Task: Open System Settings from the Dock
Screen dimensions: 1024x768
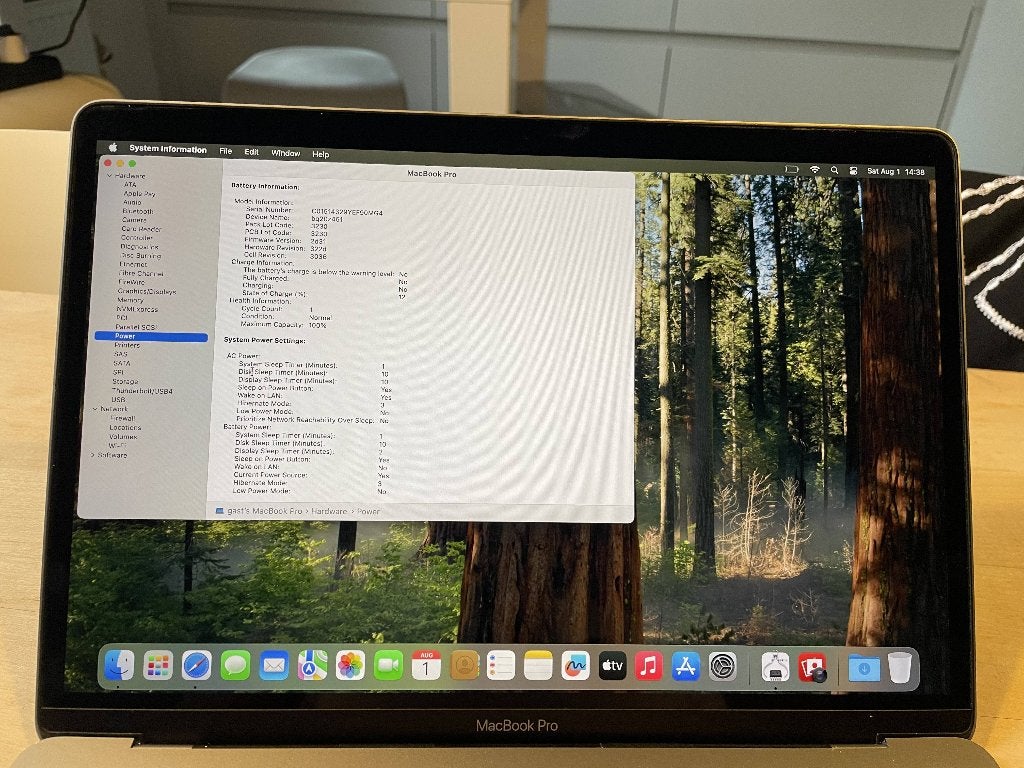Action: [723, 667]
